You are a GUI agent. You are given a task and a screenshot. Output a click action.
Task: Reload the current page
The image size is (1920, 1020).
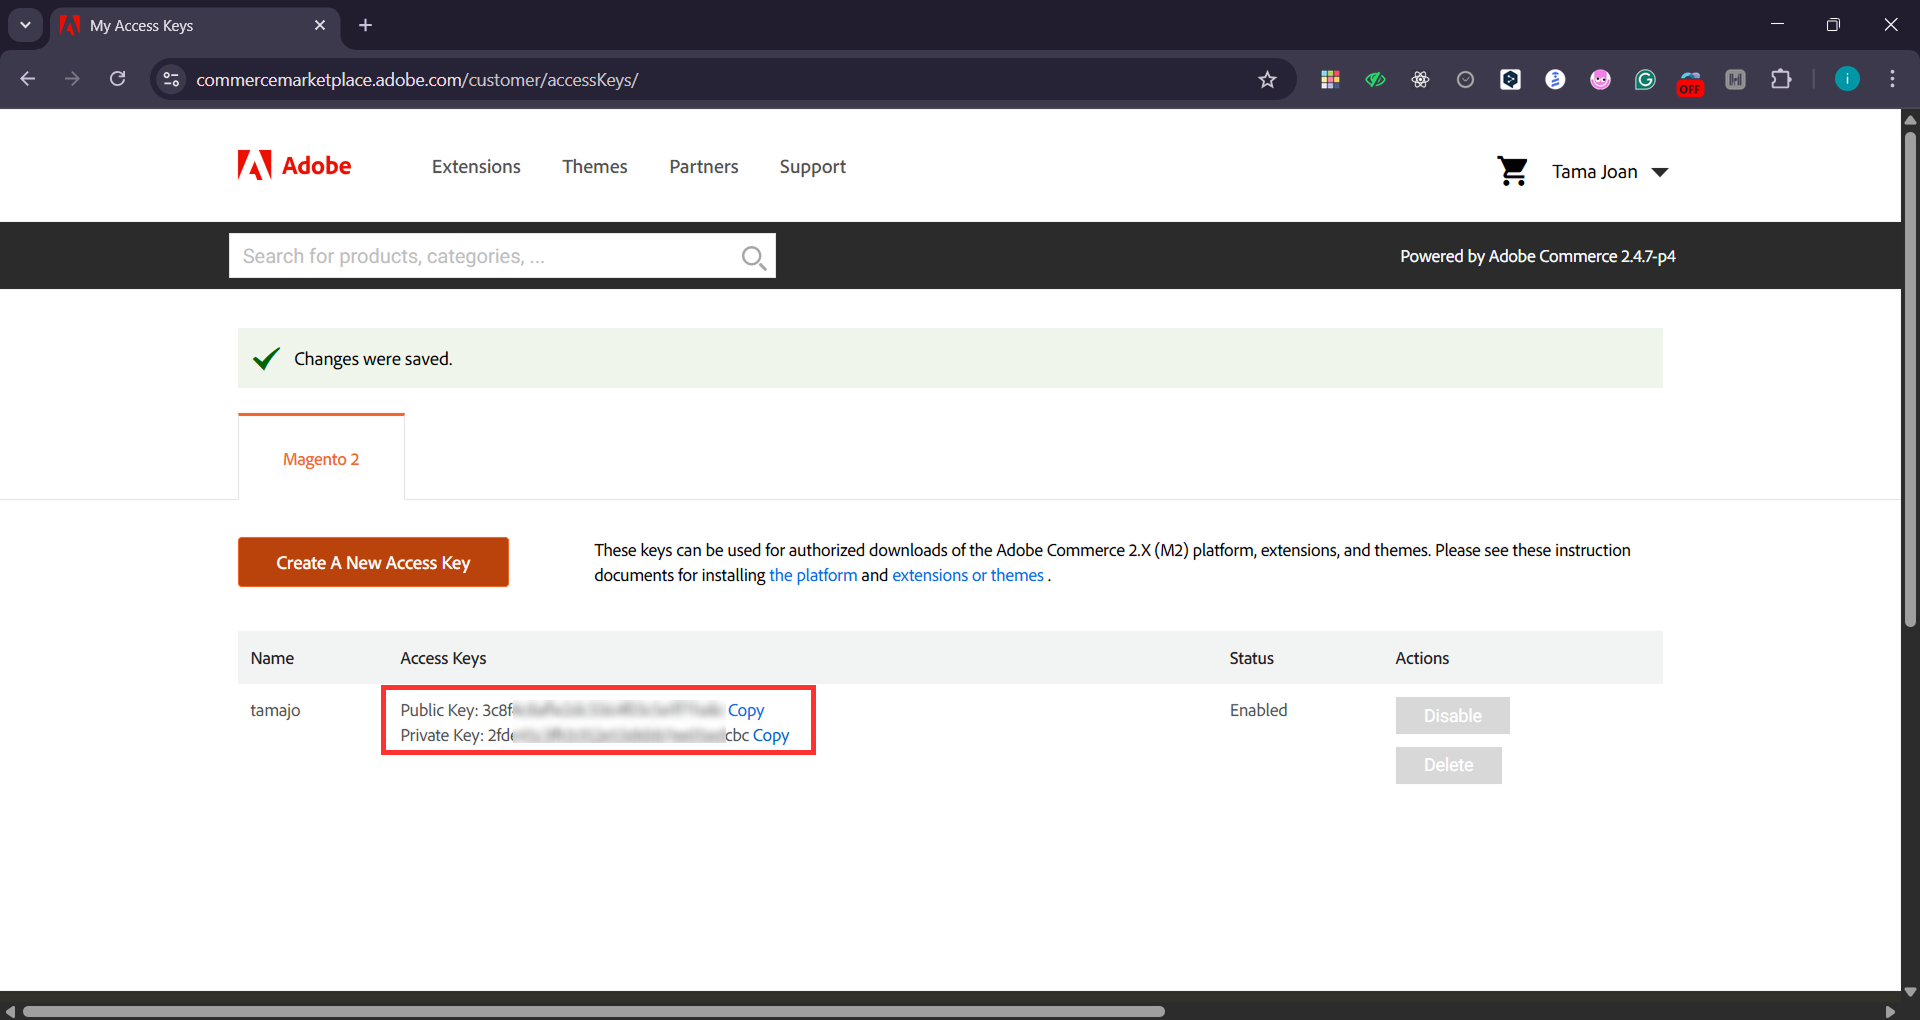[x=117, y=79]
